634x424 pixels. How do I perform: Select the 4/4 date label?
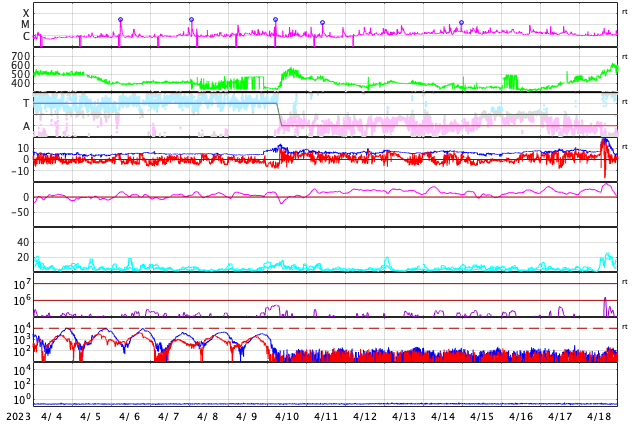(52, 416)
